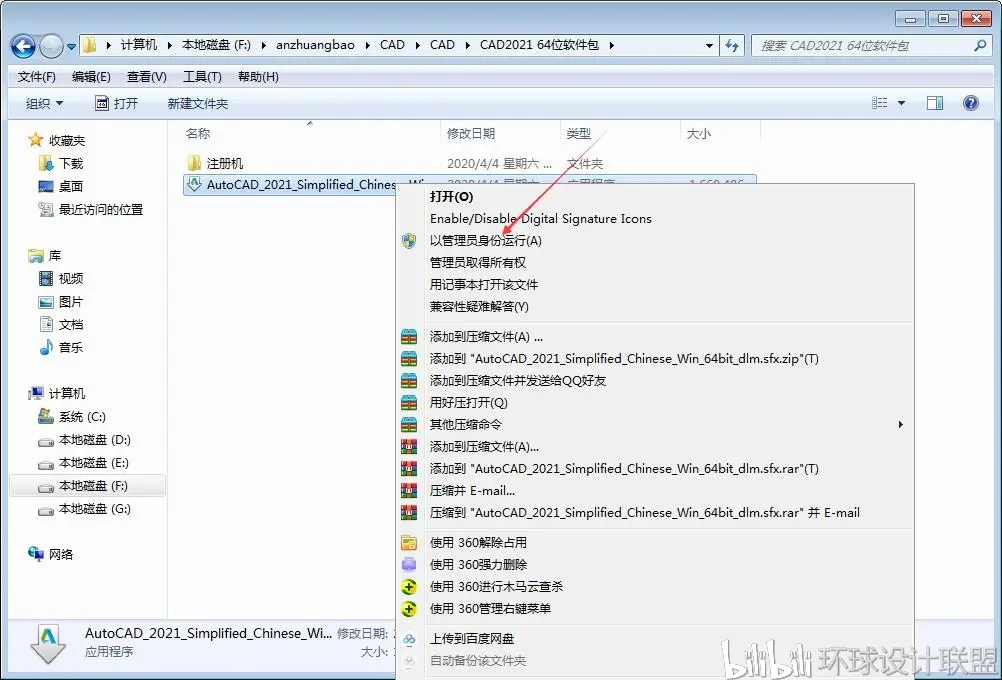The width and height of the screenshot is (1002, 680).
Task: Choose 上传到百度网盘
Action: pos(472,638)
